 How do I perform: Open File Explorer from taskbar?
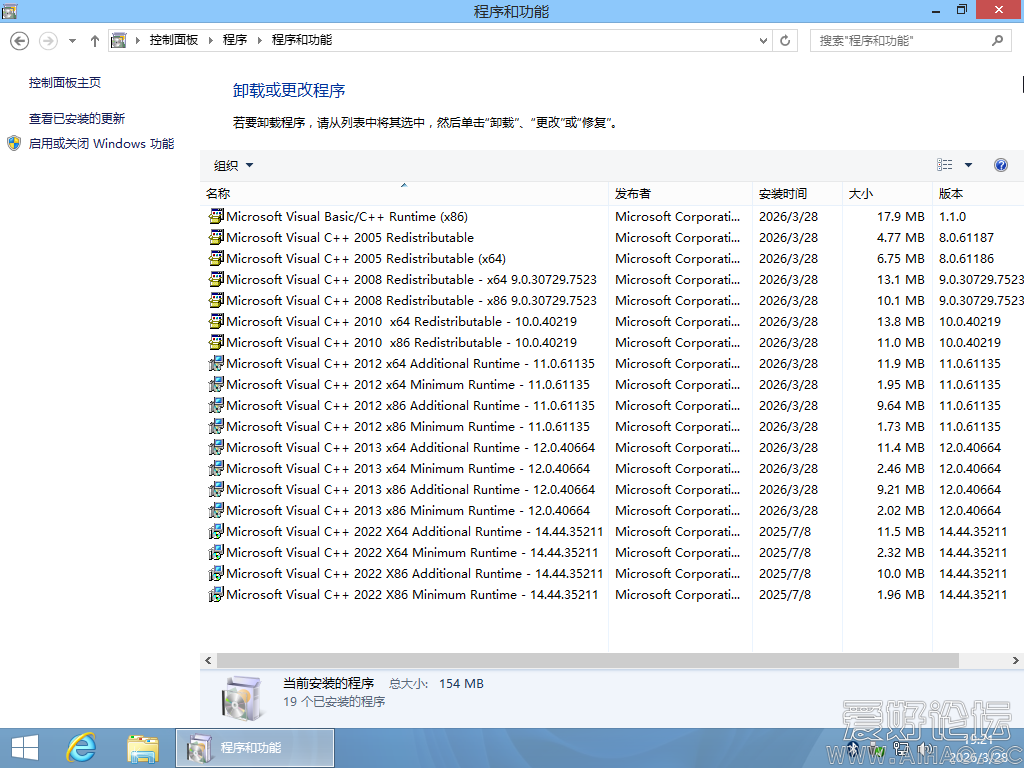pyautogui.click(x=143, y=749)
